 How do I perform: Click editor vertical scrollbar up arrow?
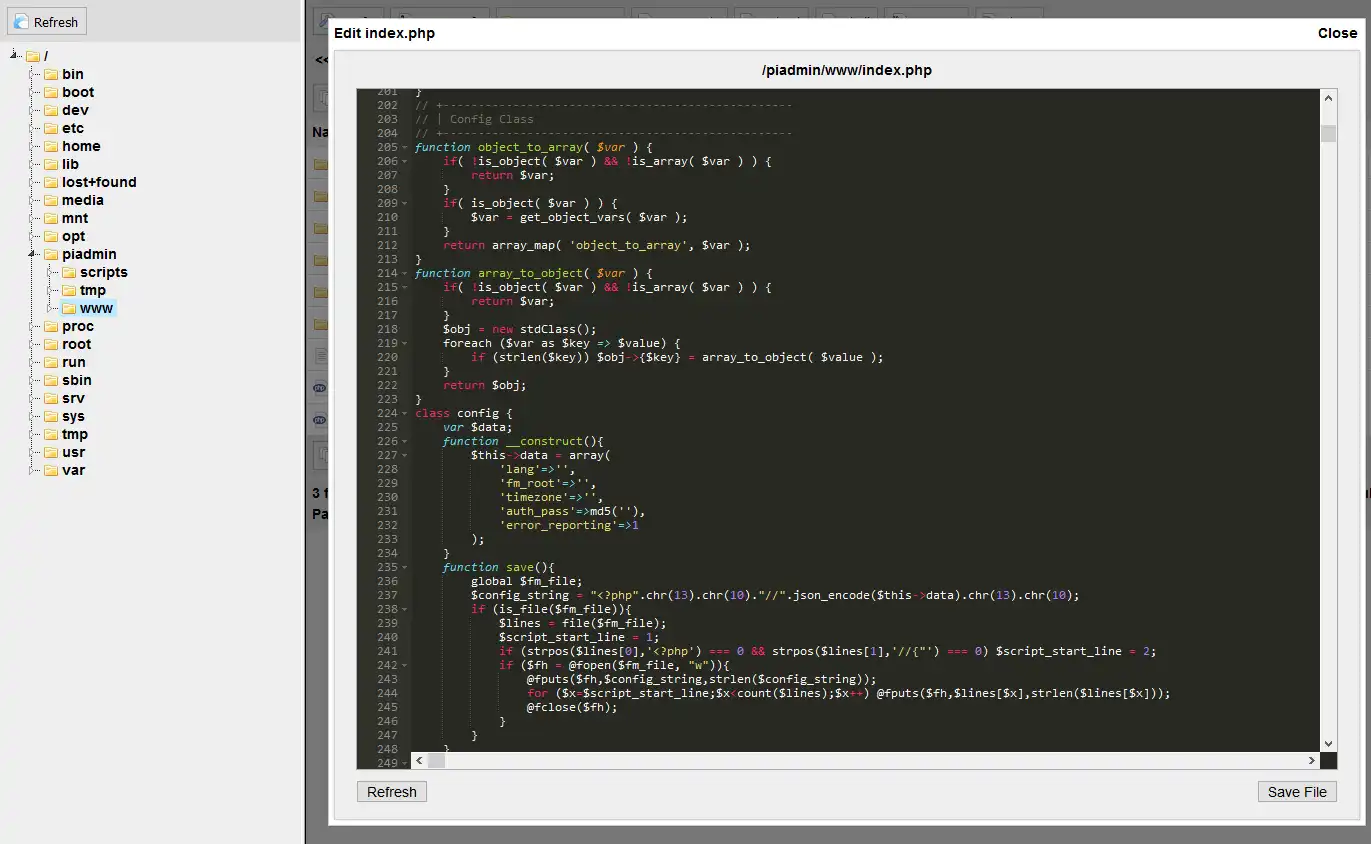[x=1328, y=98]
